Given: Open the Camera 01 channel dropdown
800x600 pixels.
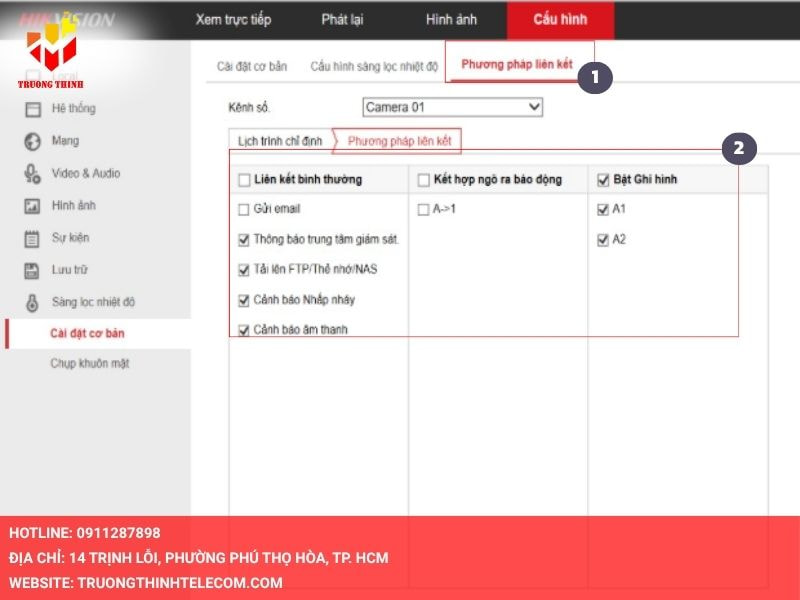Looking at the screenshot, I should (452, 107).
